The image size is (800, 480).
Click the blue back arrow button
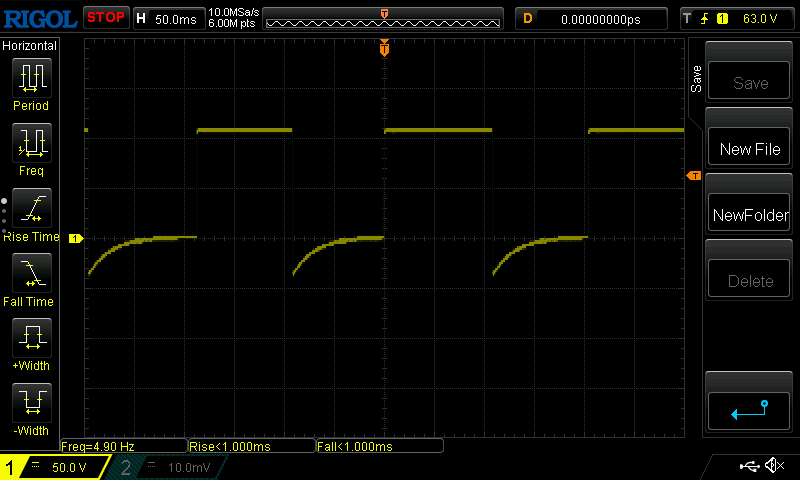click(749, 411)
